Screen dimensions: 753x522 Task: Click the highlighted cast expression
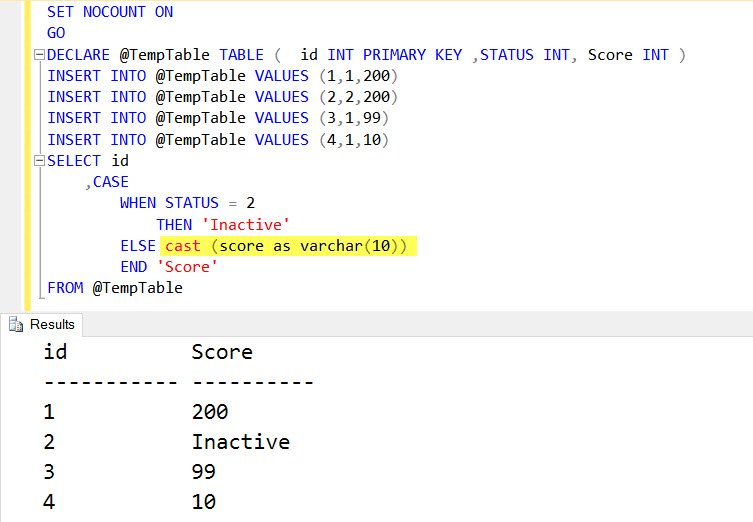pos(286,246)
